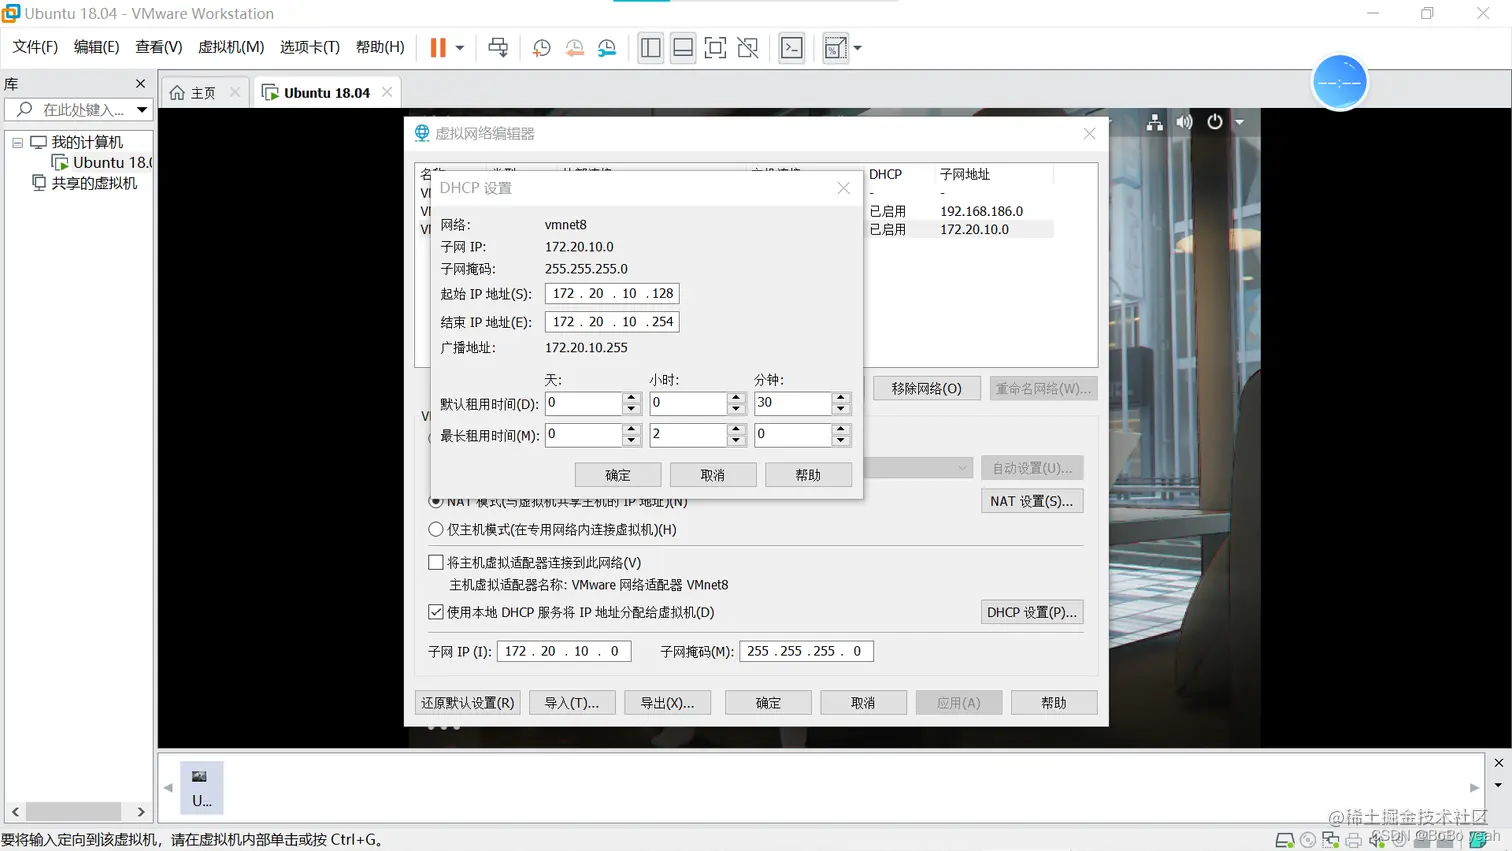The width and height of the screenshot is (1512, 851).
Task: Toggle the thumbnail bar view icon
Action: point(683,47)
